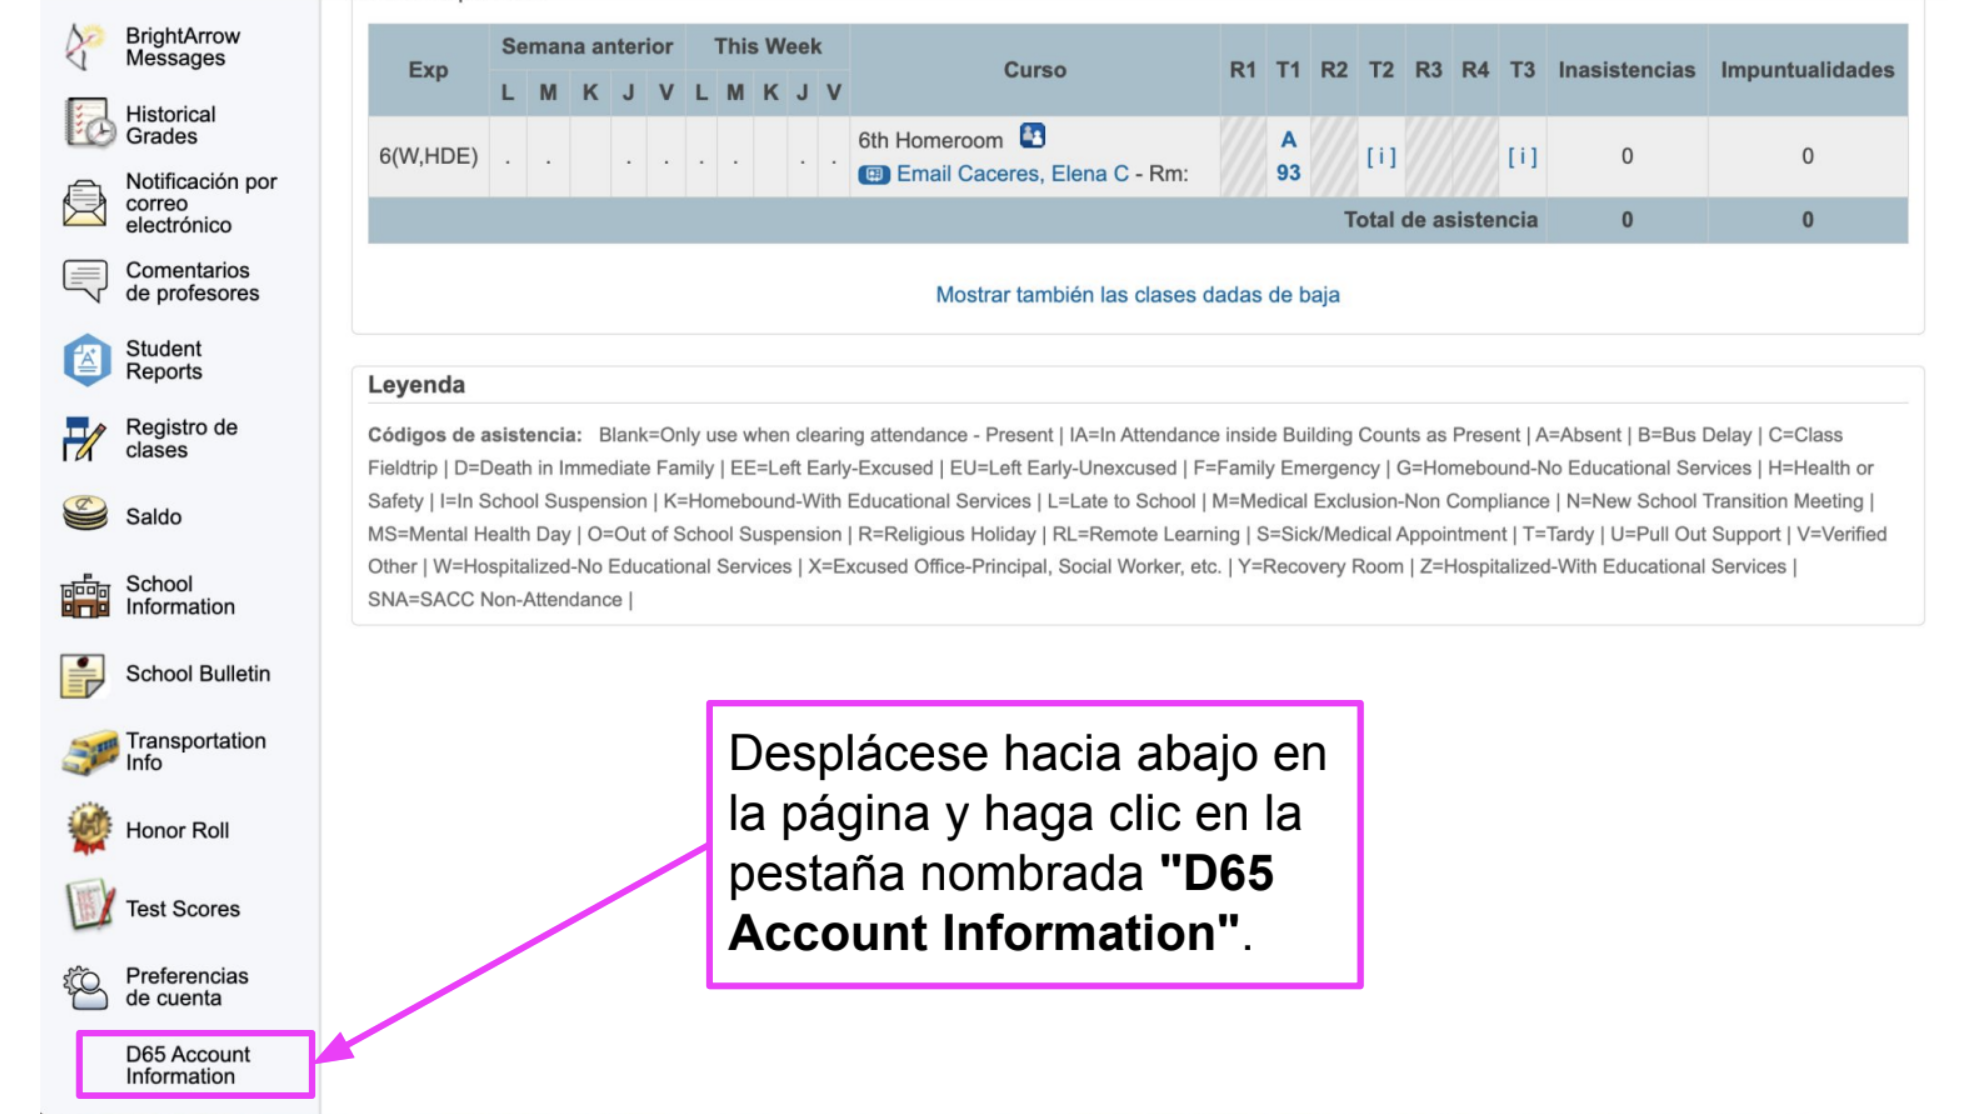Click the BrightArrow Messages icon
Image resolution: width=1982 pixels, height=1114 pixels.
click(85, 46)
